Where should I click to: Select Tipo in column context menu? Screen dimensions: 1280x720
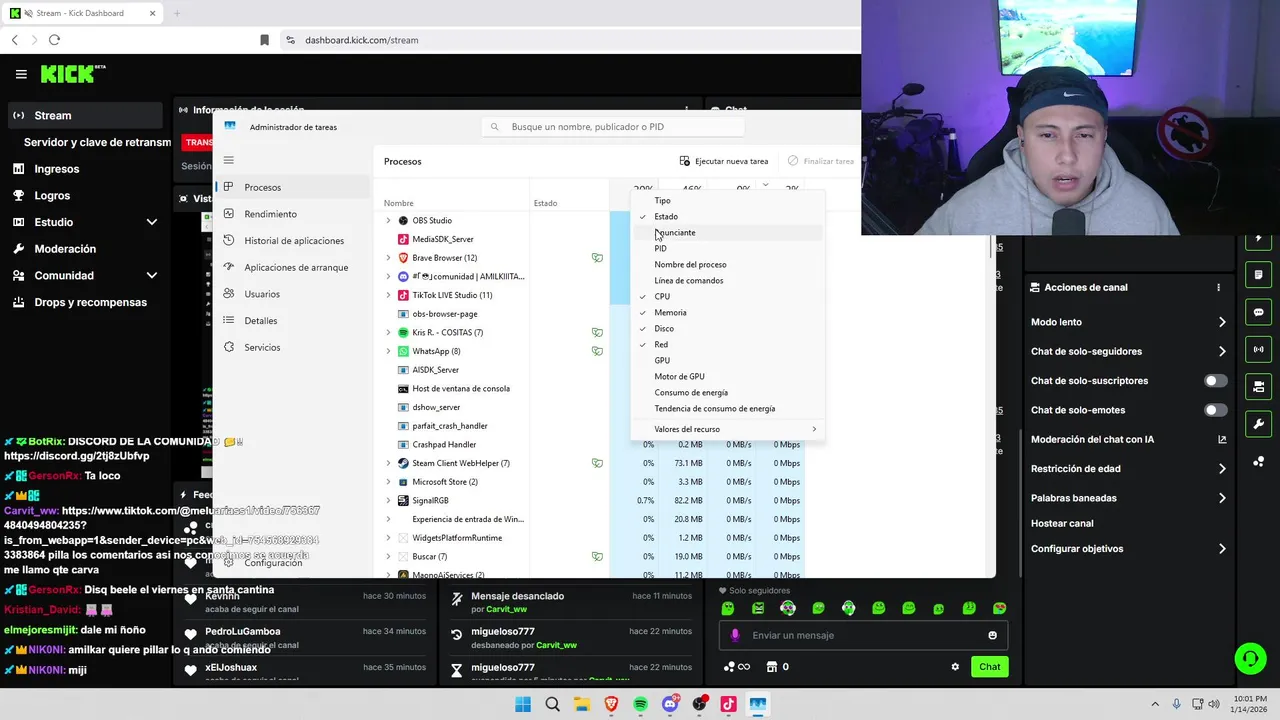tap(727, 201)
